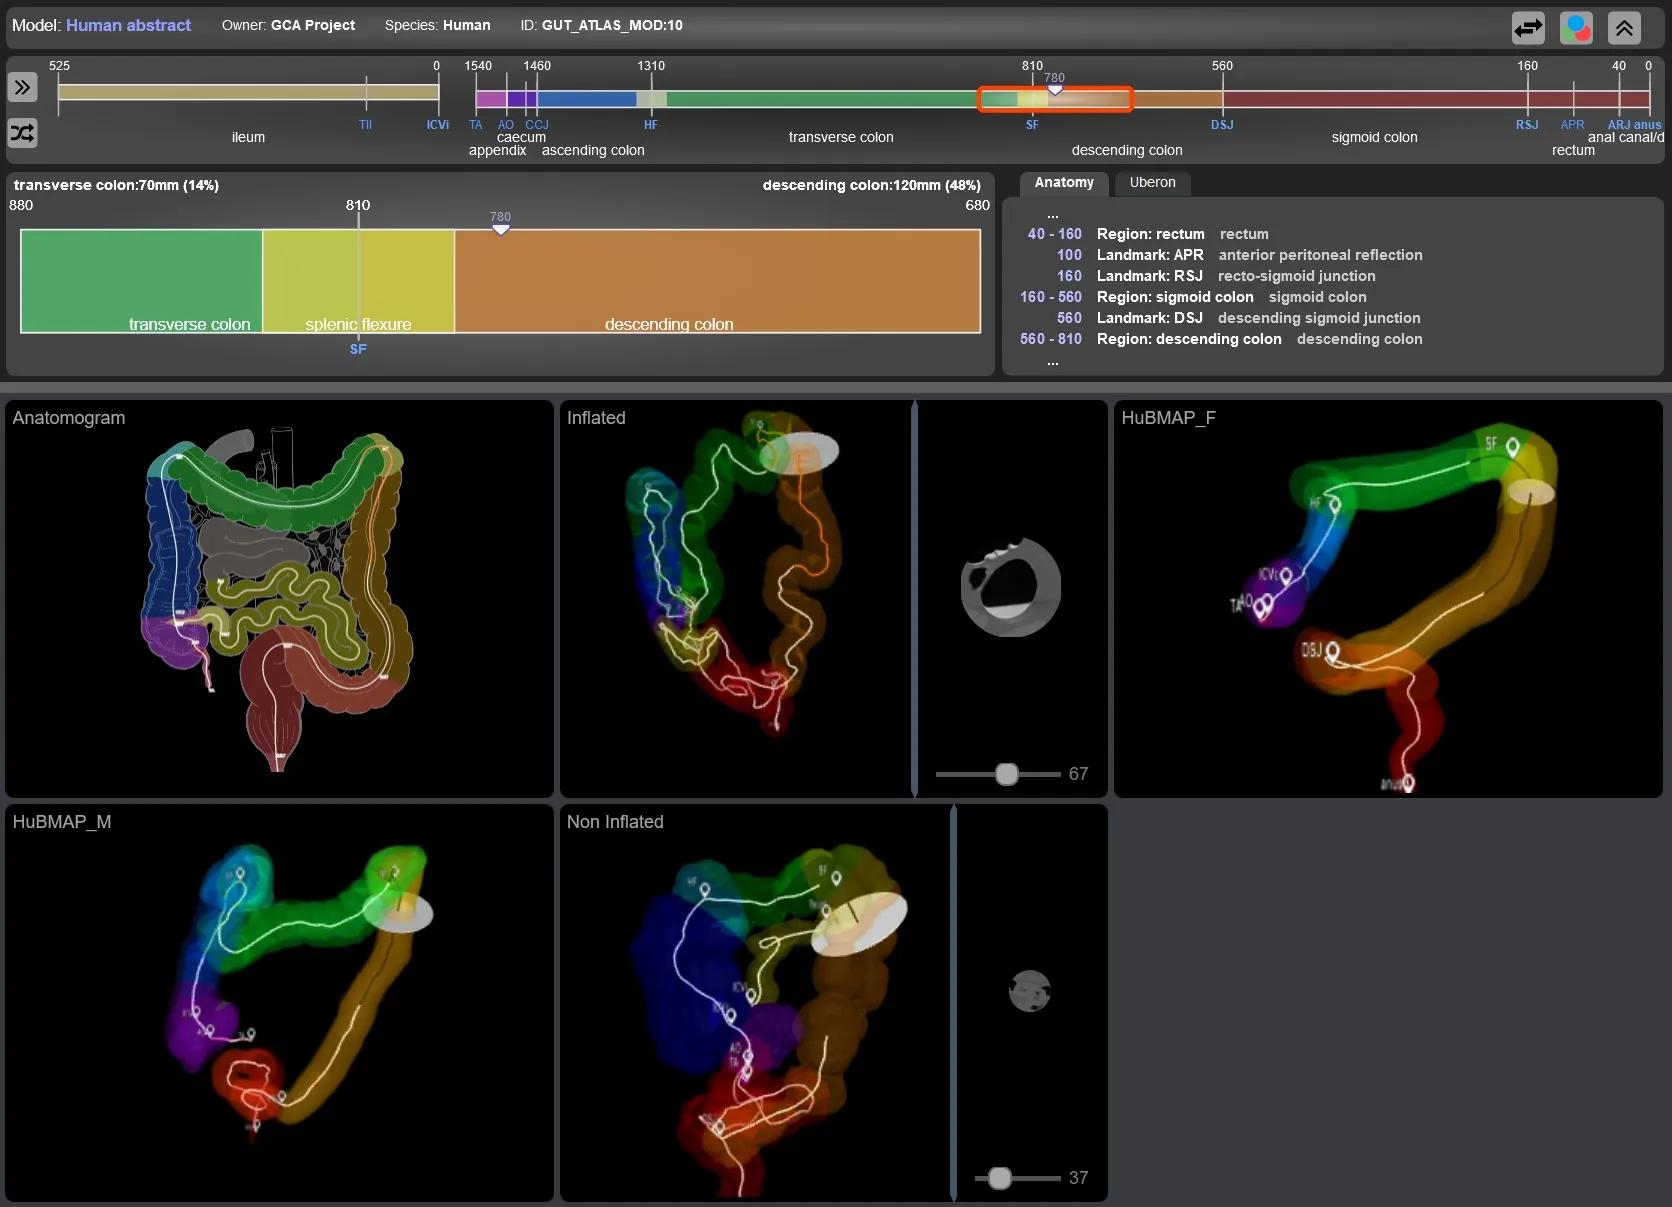Image resolution: width=1672 pixels, height=1207 pixels.
Task: Select 'Region: descending colon' row
Action: click(1220, 339)
